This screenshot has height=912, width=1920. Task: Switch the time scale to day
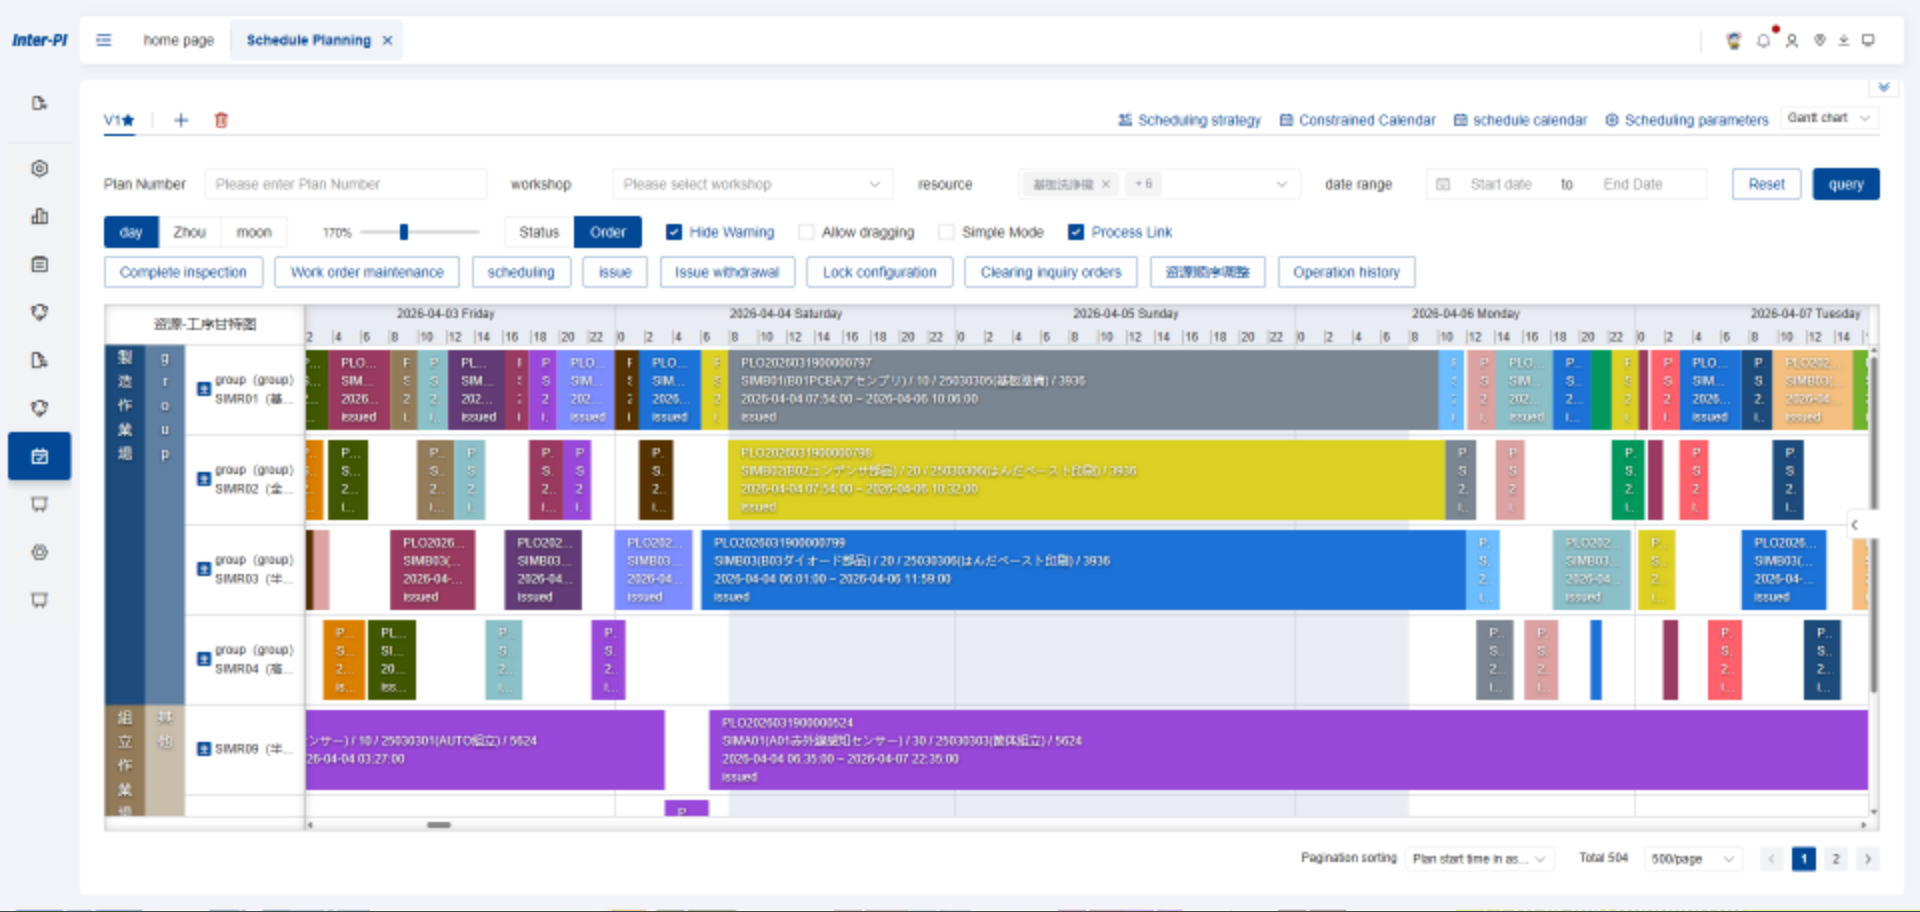pyautogui.click(x=131, y=232)
